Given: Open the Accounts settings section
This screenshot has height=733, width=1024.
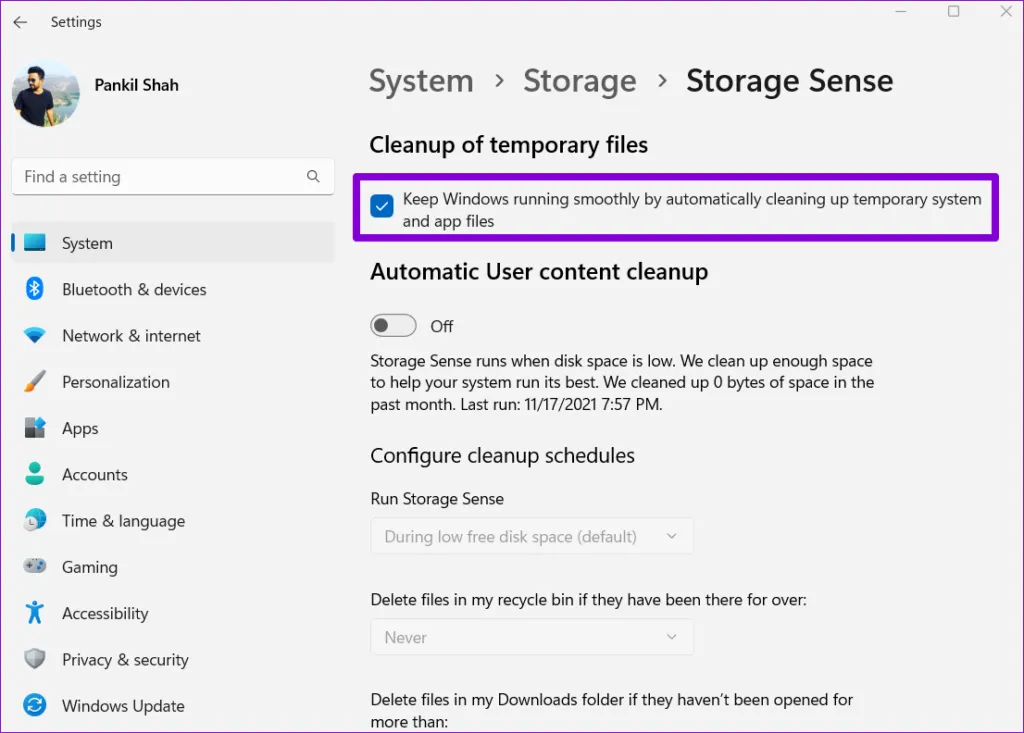Looking at the screenshot, I should coord(94,475).
